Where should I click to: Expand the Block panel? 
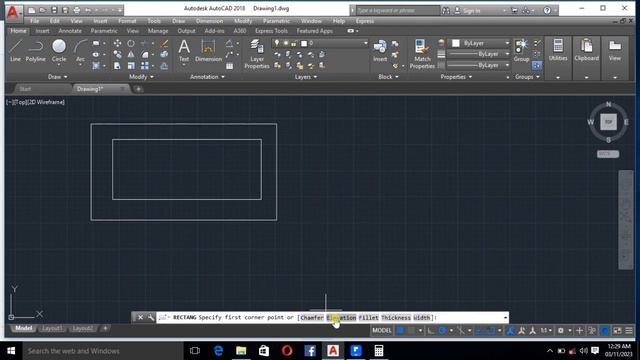(x=388, y=77)
